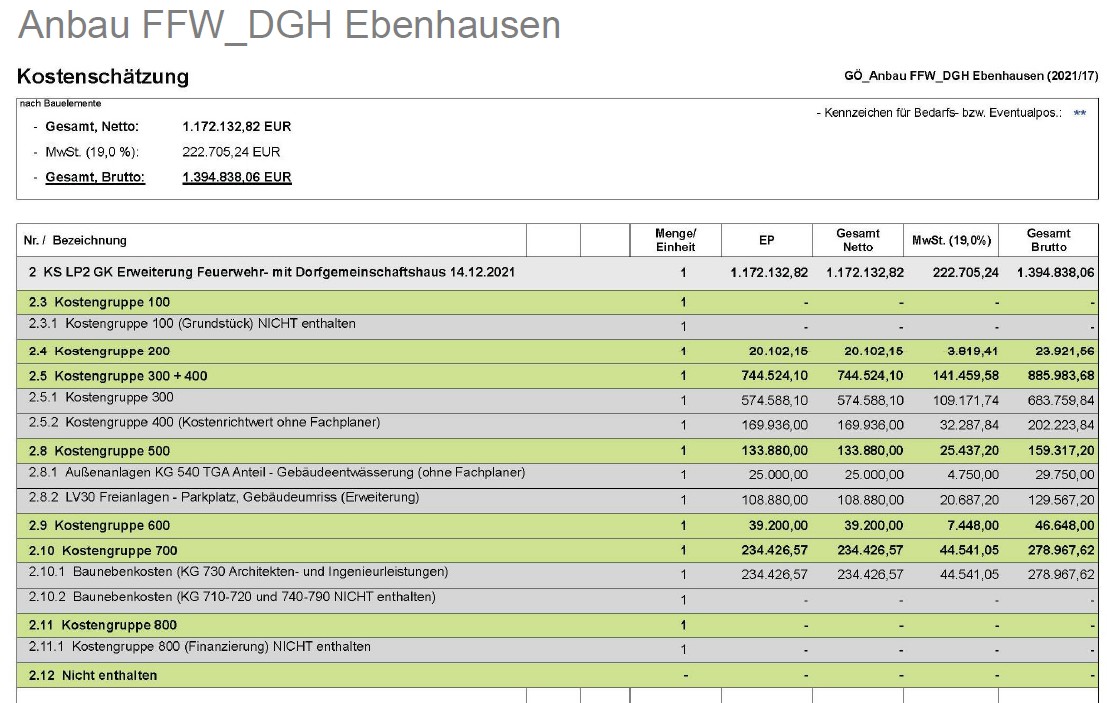Image resolution: width=1107 pixels, height=703 pixels.
Task: Select Brutto value '202.223,84'
Action: [x=1061, y=425]
